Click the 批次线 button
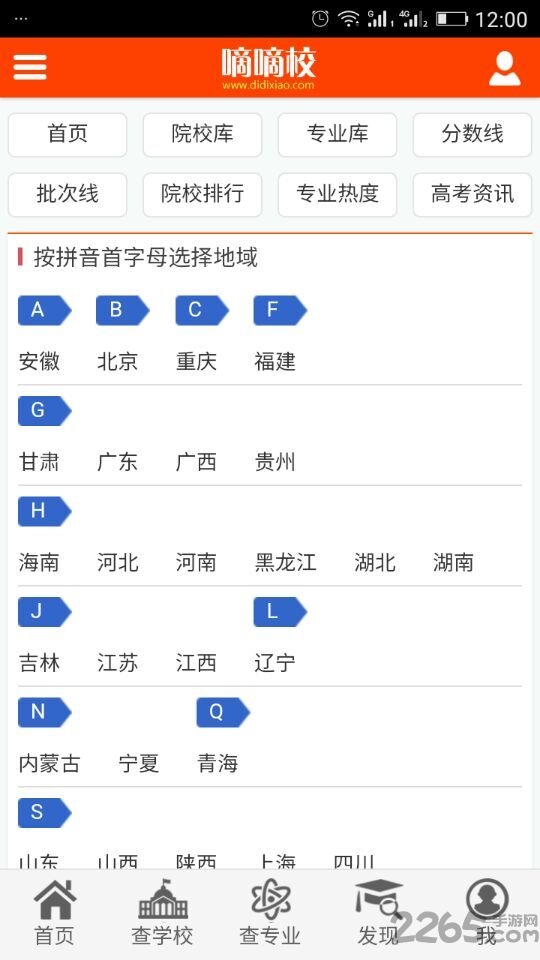This screenshot has width=540, height=960. 67,195
